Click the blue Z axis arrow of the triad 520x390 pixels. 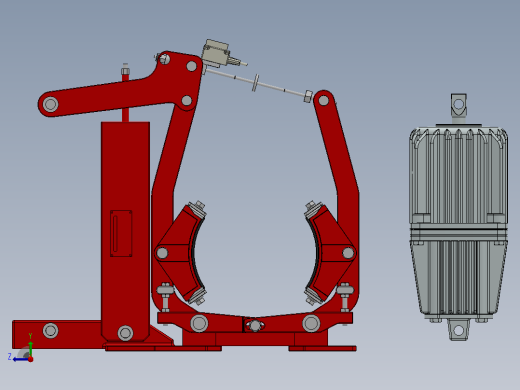(20, 359)
